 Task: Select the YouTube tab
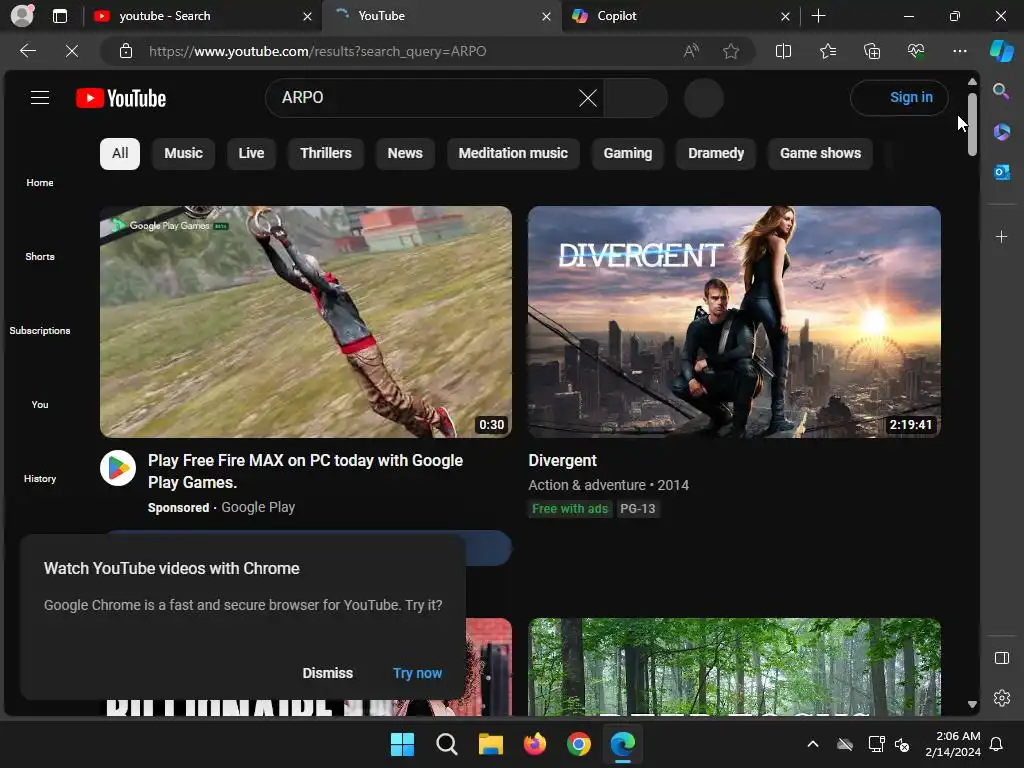[441, 16]
